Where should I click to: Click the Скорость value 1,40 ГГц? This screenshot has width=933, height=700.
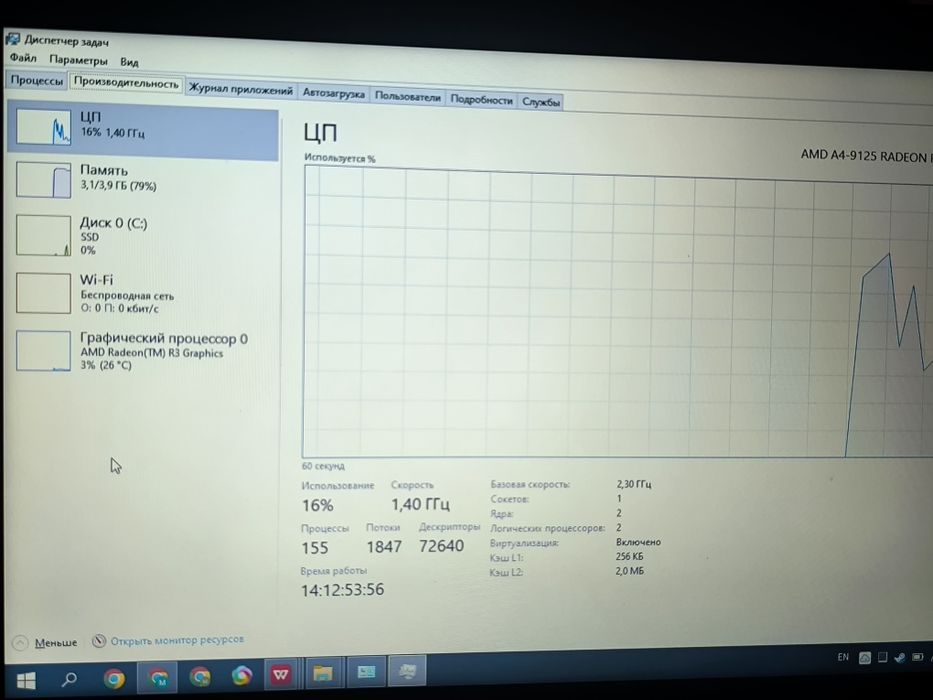tap(420, 504)
